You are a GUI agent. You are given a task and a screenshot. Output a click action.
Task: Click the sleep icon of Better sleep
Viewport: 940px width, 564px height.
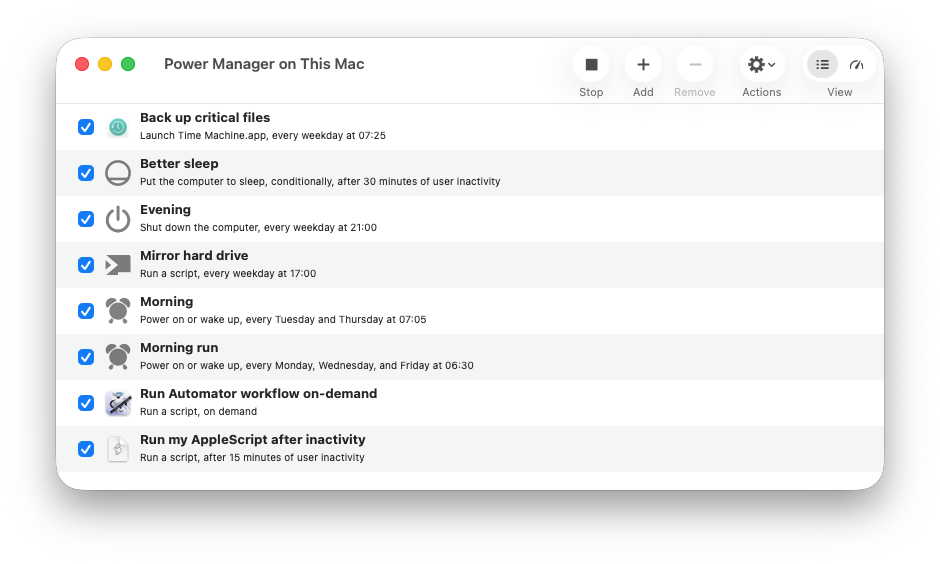pos(118,173)
